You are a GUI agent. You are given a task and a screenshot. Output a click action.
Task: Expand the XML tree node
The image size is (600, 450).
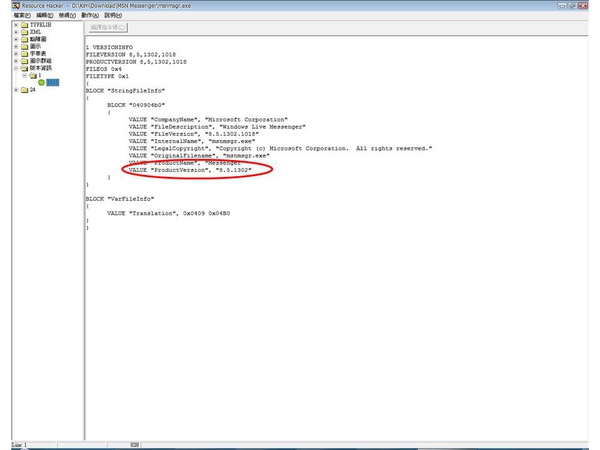click(16, 32)
